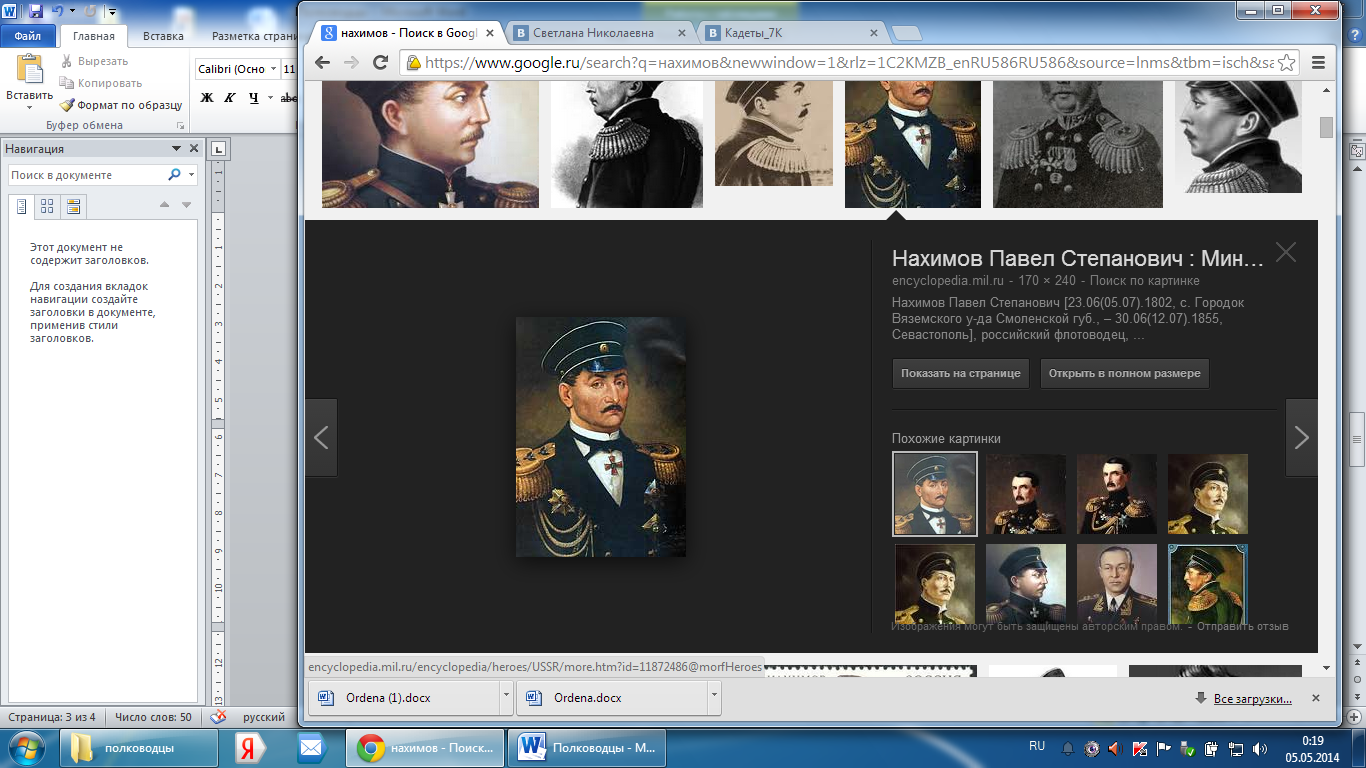Viewport: 1366px width, 768px height.
Task: Undo the last action in Word
Action: pos(57,12)
